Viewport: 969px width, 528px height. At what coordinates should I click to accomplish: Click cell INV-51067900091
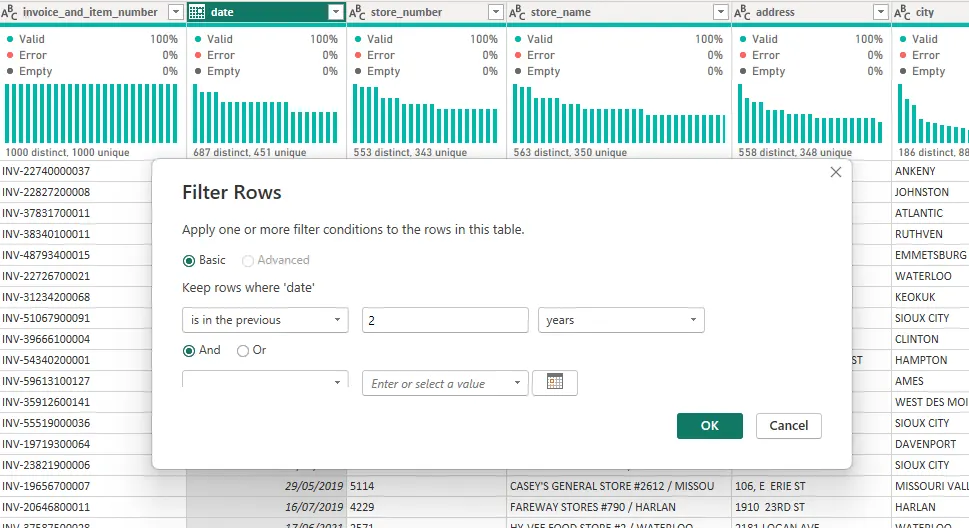click(76, 318)
